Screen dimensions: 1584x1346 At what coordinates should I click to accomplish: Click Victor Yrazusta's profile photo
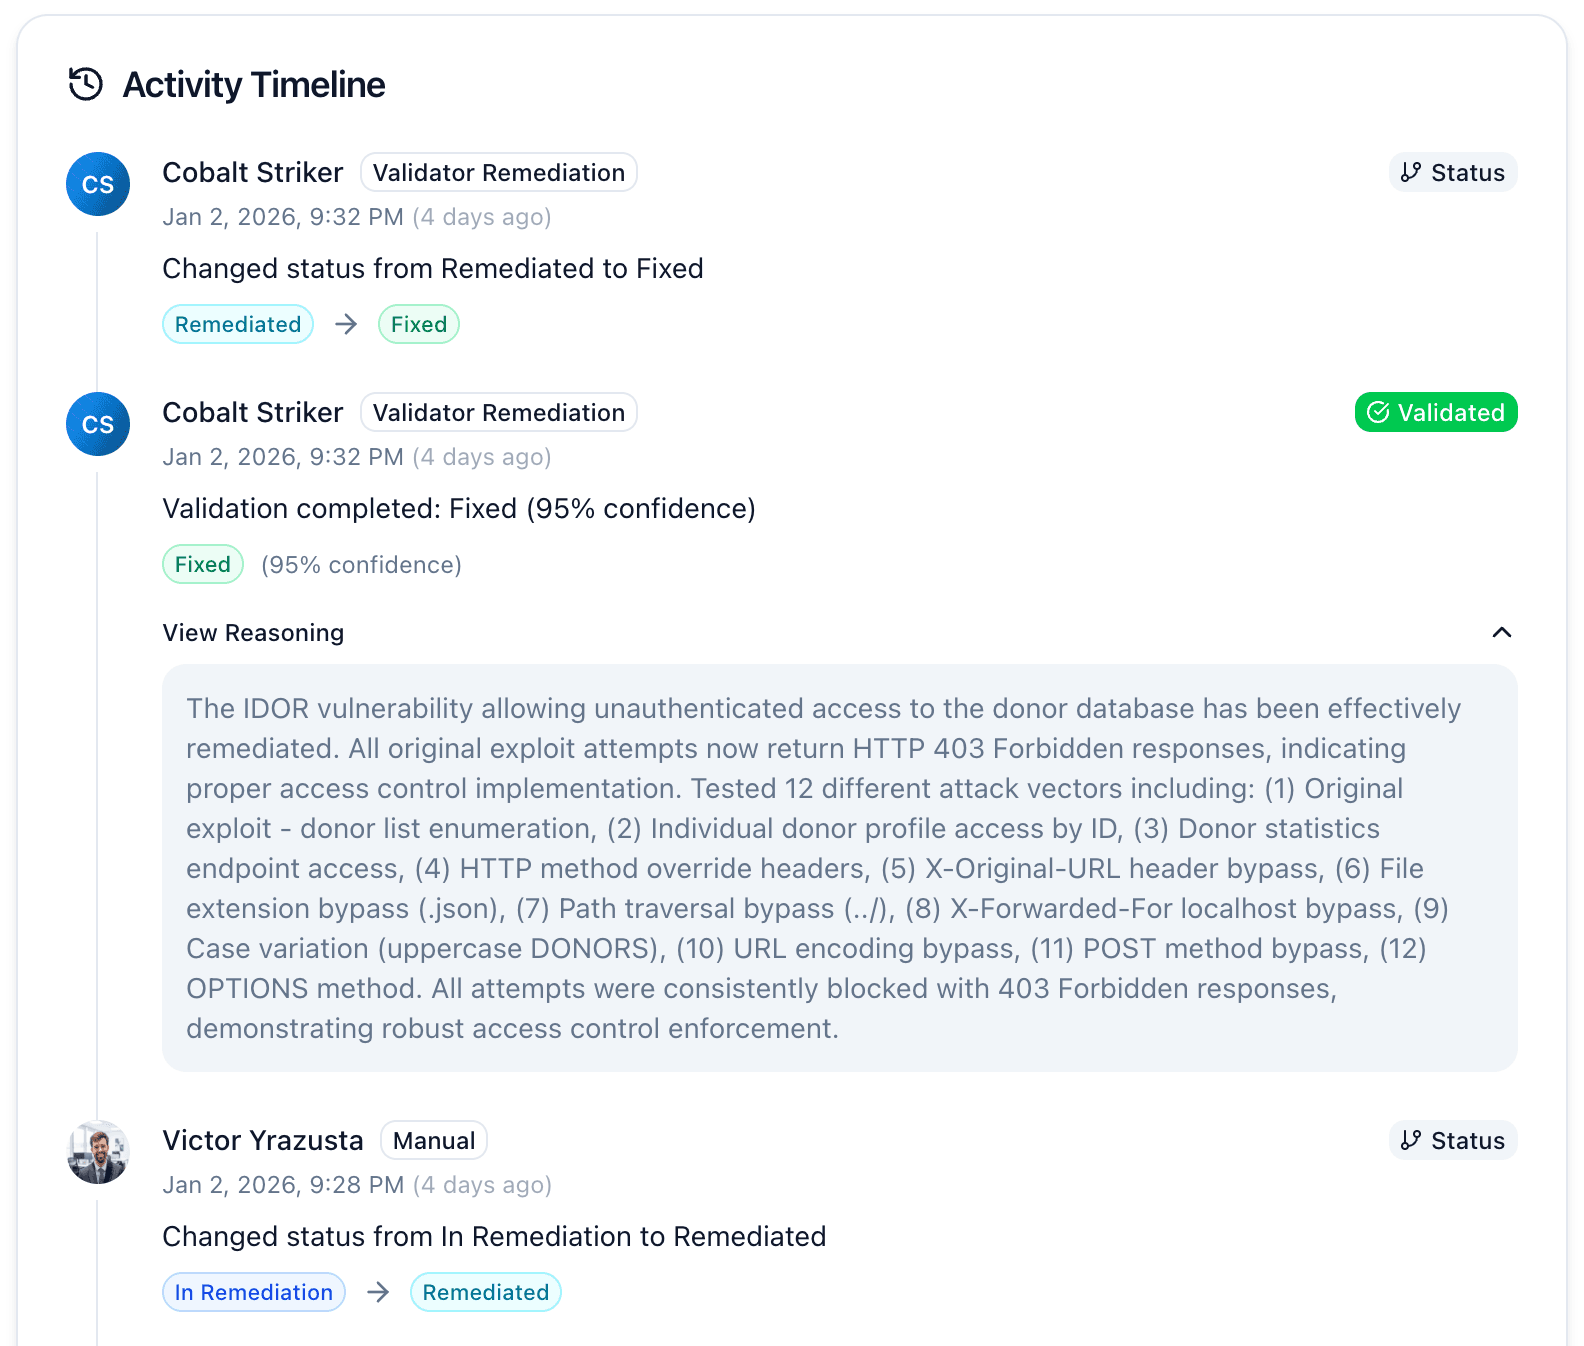click(98, 1152)
